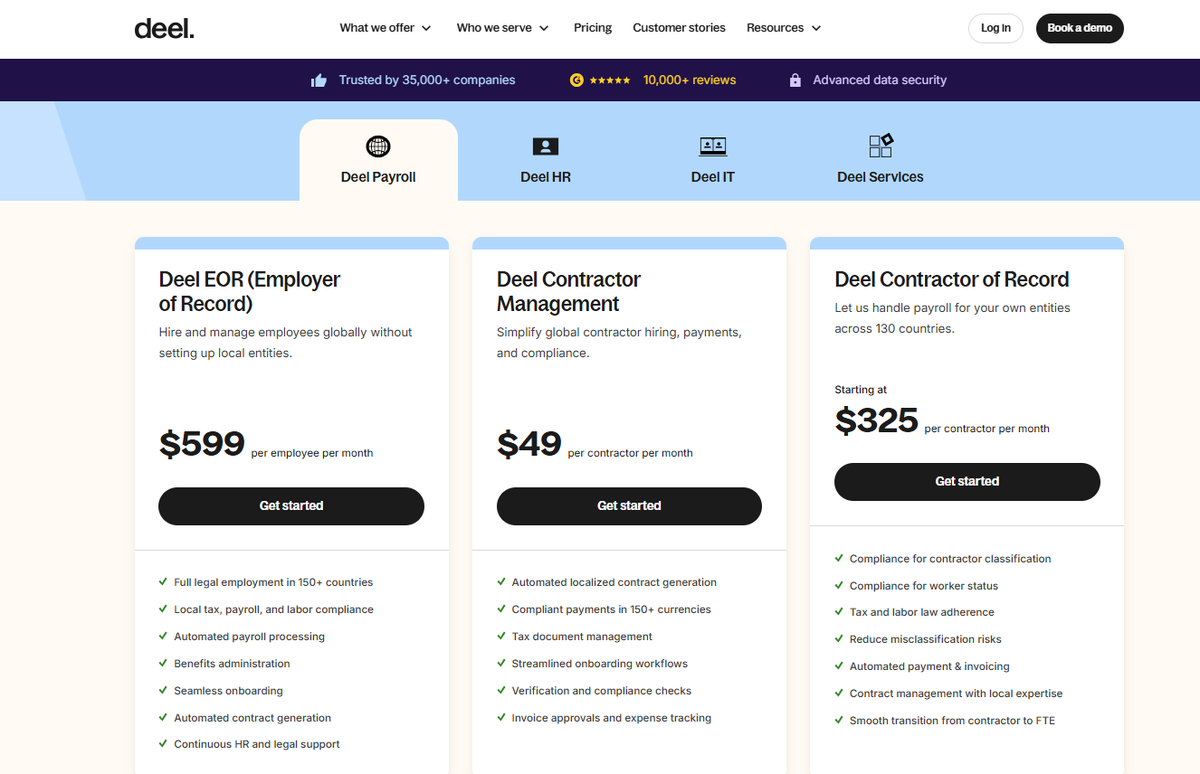The height and width of the screenshot is (774, 1200).
Task: Go to Customer stories page
Action: [679, 28]
